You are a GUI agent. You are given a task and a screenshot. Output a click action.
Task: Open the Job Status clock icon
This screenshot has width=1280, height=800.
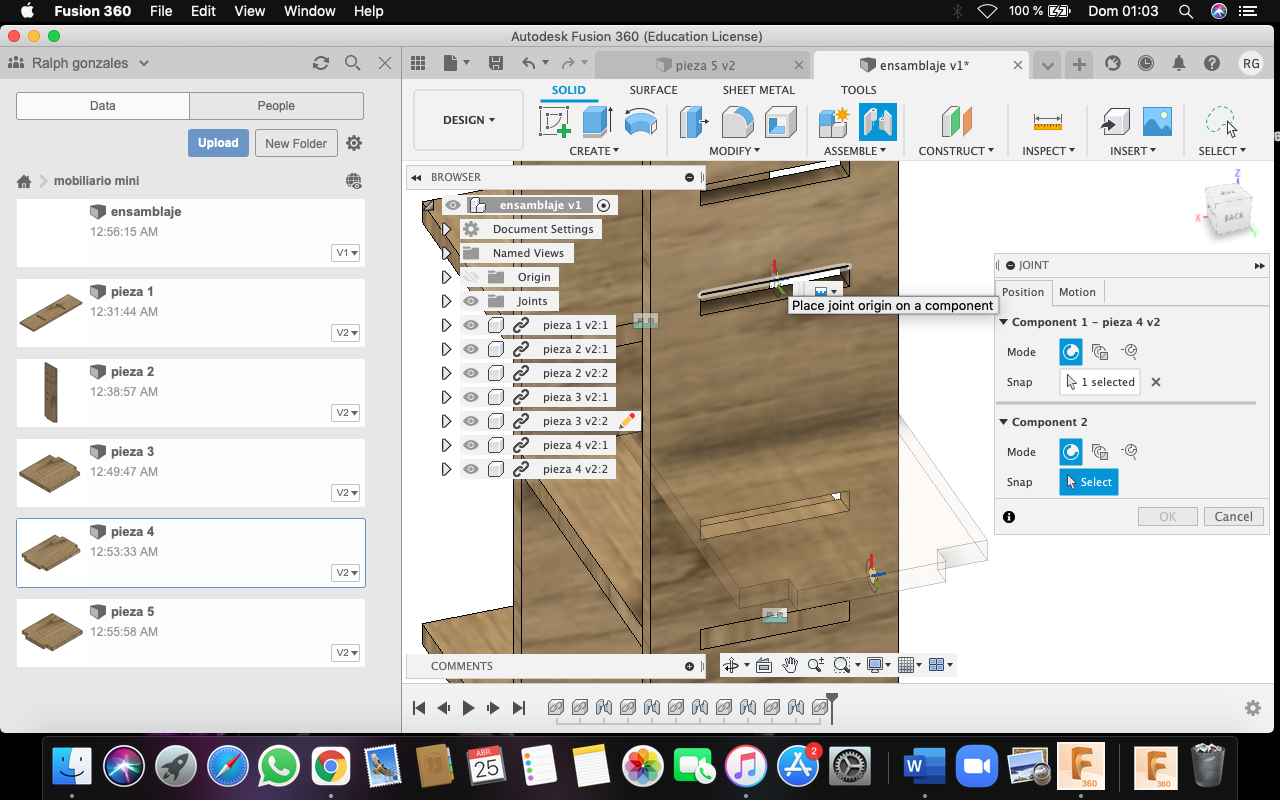[1146, 63]
